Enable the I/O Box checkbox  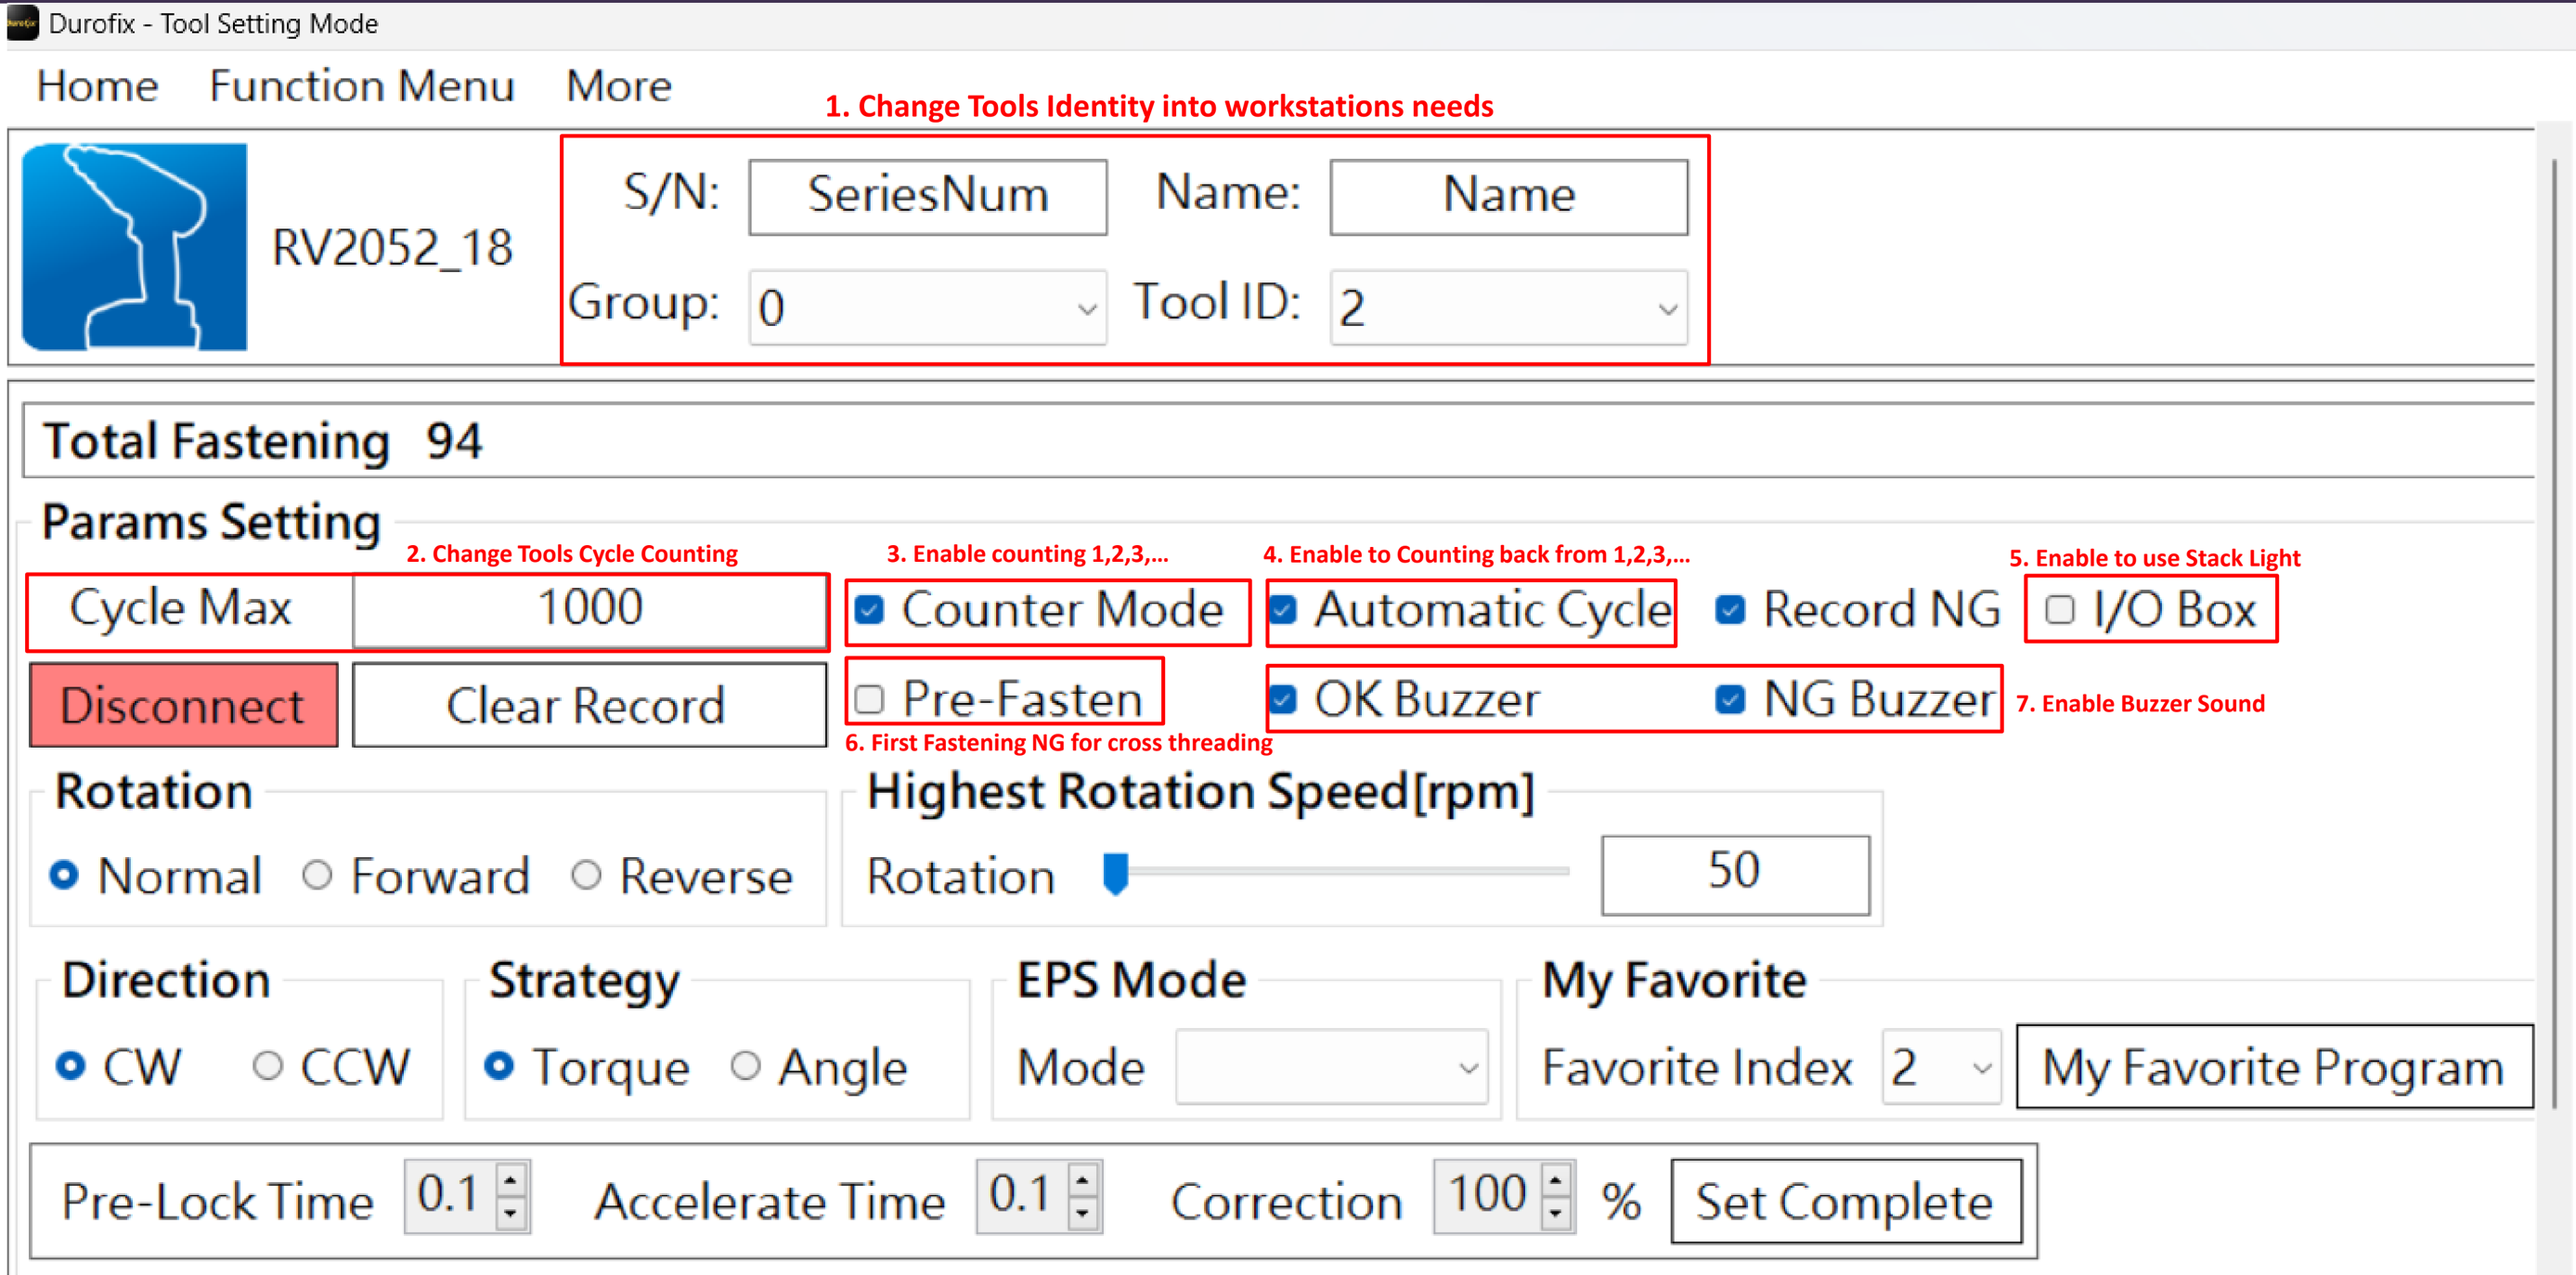point(2059,609)
